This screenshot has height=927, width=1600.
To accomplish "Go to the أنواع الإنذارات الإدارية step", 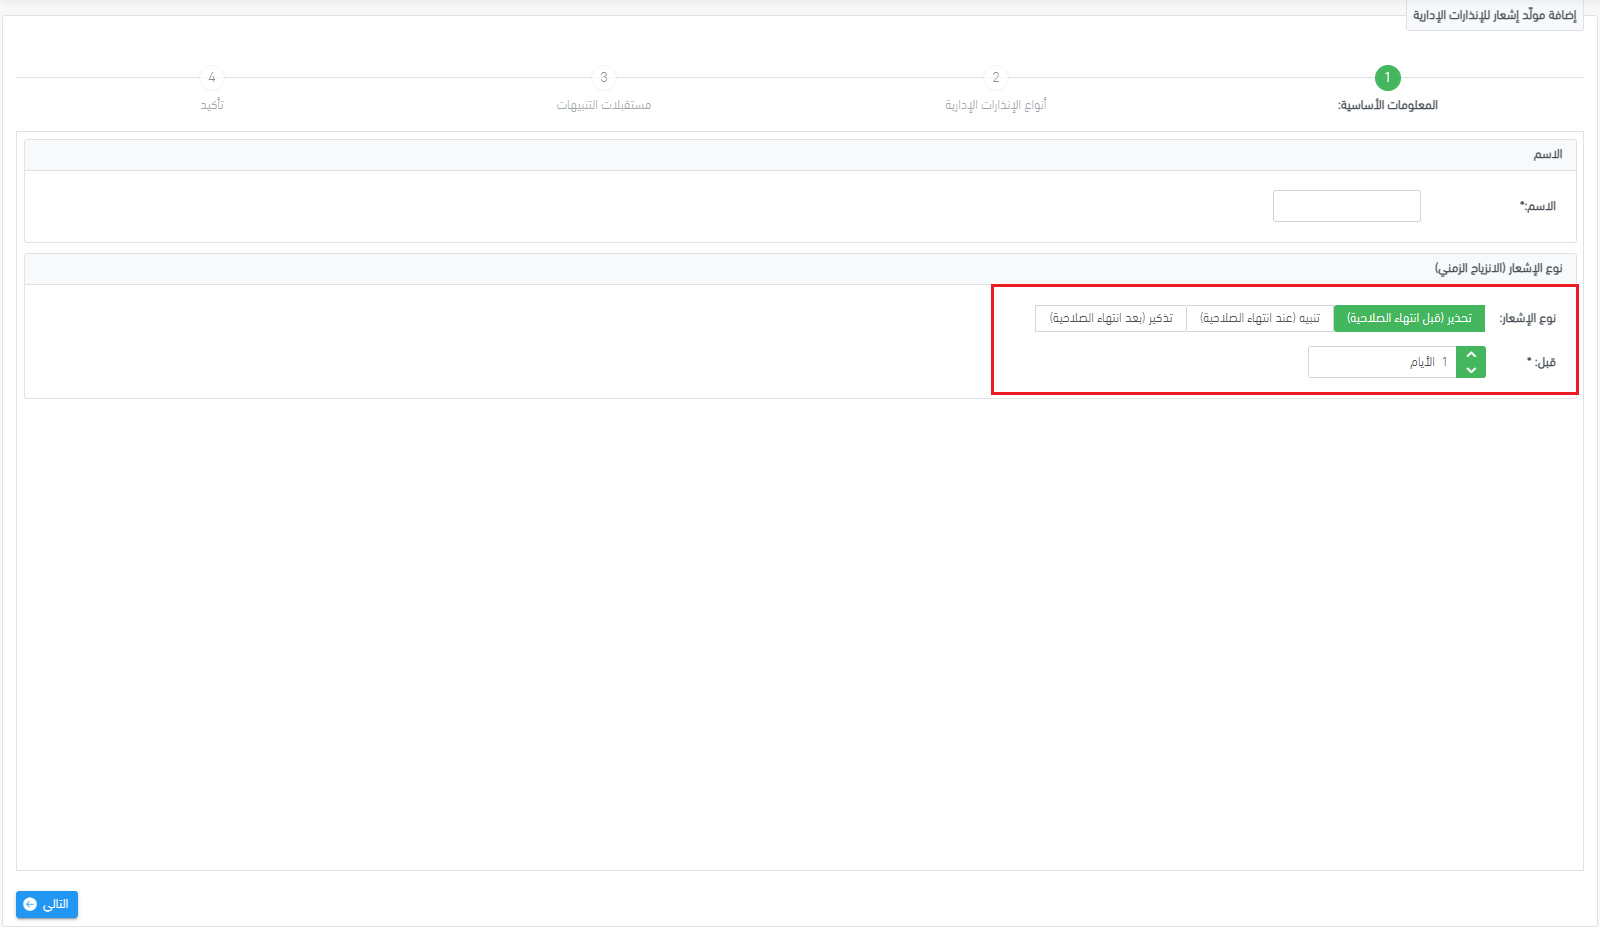I will tap(995, 105).
